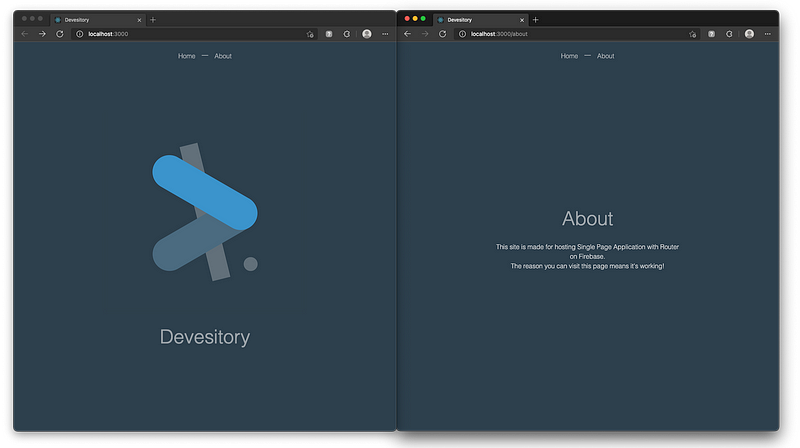Go back in right browser window
The height and width of the screenshot is (448, 800).
(x=407, y=34)
